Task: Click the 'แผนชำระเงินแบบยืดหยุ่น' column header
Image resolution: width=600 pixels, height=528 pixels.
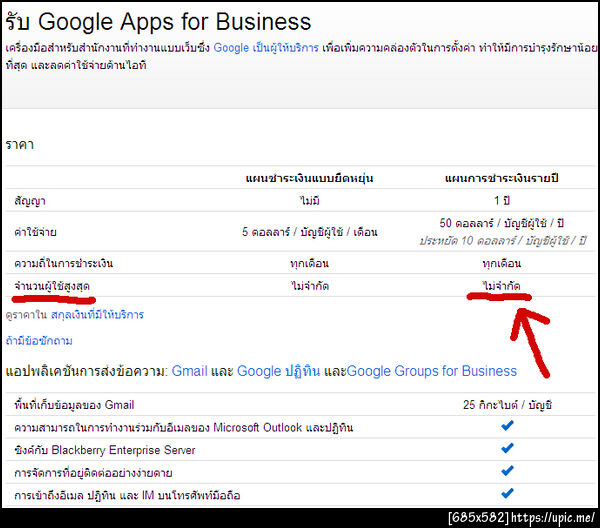Action: pyautogui.click(x=309, y=178)
